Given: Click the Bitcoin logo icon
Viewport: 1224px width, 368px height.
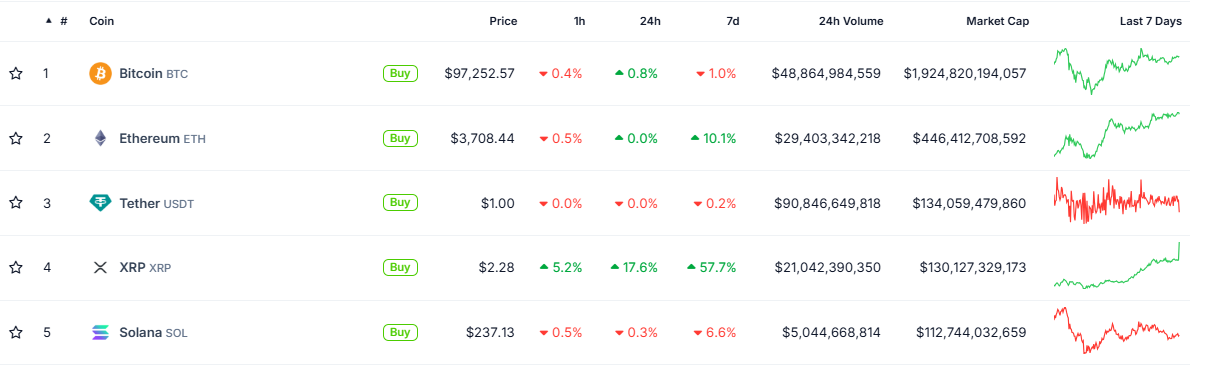Looking at the screenshot, I should (x=100, y=73).
